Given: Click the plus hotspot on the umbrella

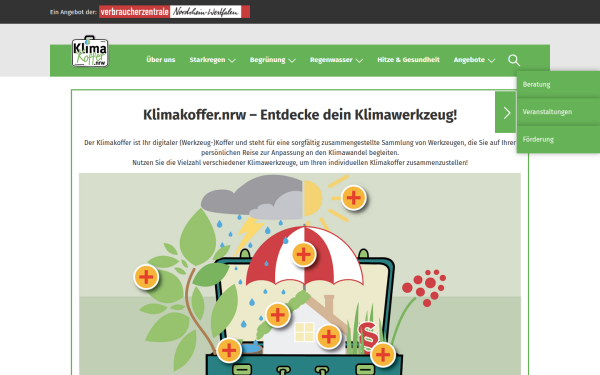Looking at the screenshot, I should point(303,254).
